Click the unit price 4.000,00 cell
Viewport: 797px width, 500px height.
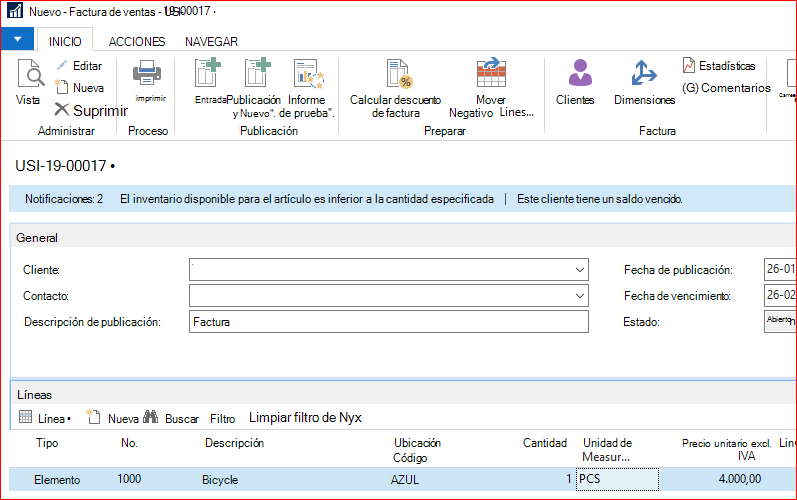740,479
